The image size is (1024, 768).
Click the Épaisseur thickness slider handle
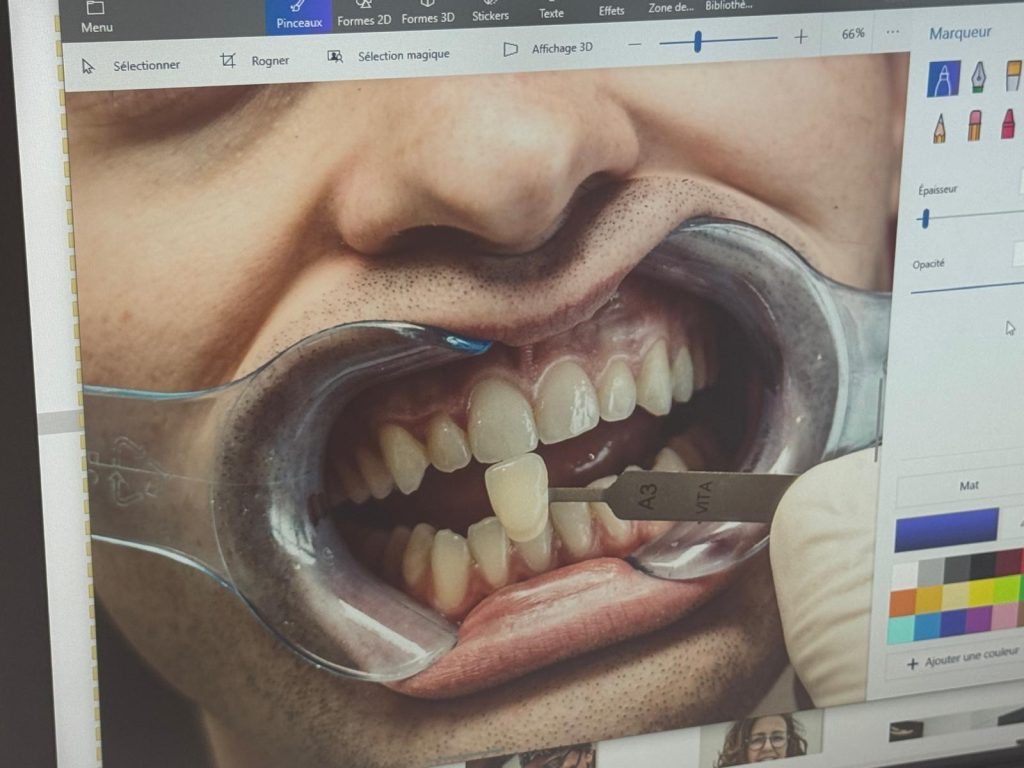tap(924, 219)
